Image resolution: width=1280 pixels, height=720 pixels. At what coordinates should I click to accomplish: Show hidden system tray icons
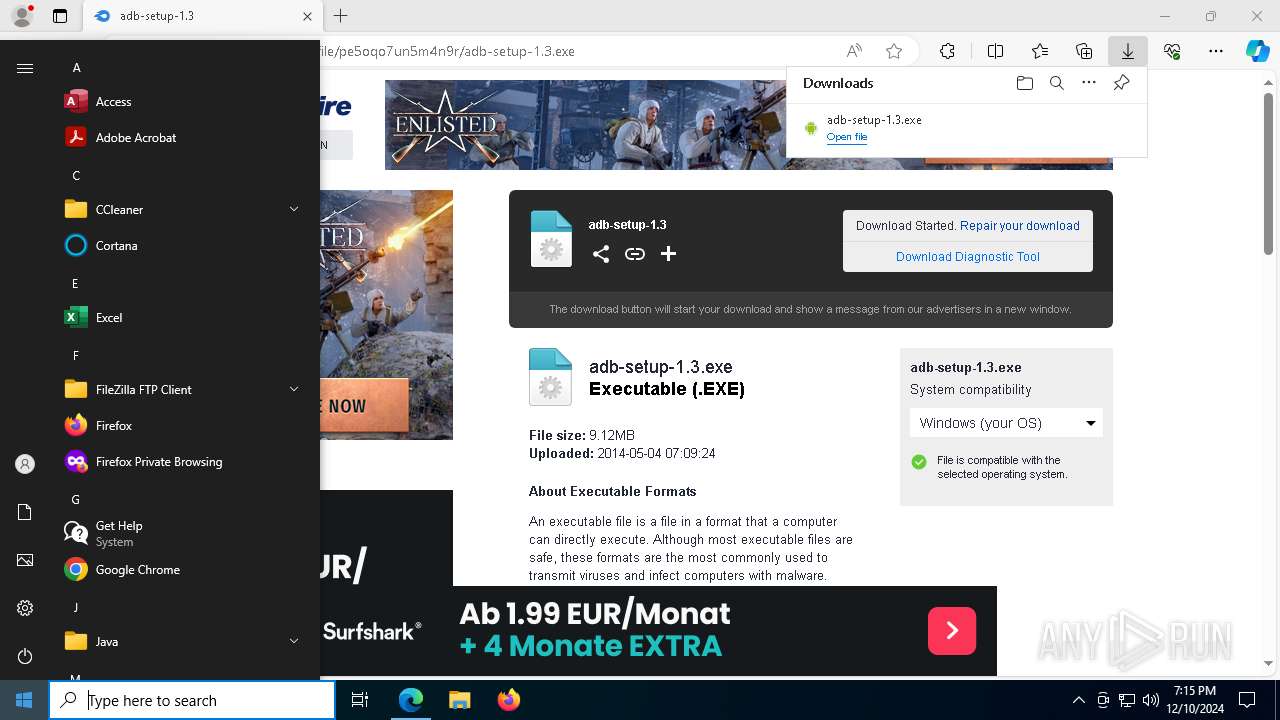1078,700
